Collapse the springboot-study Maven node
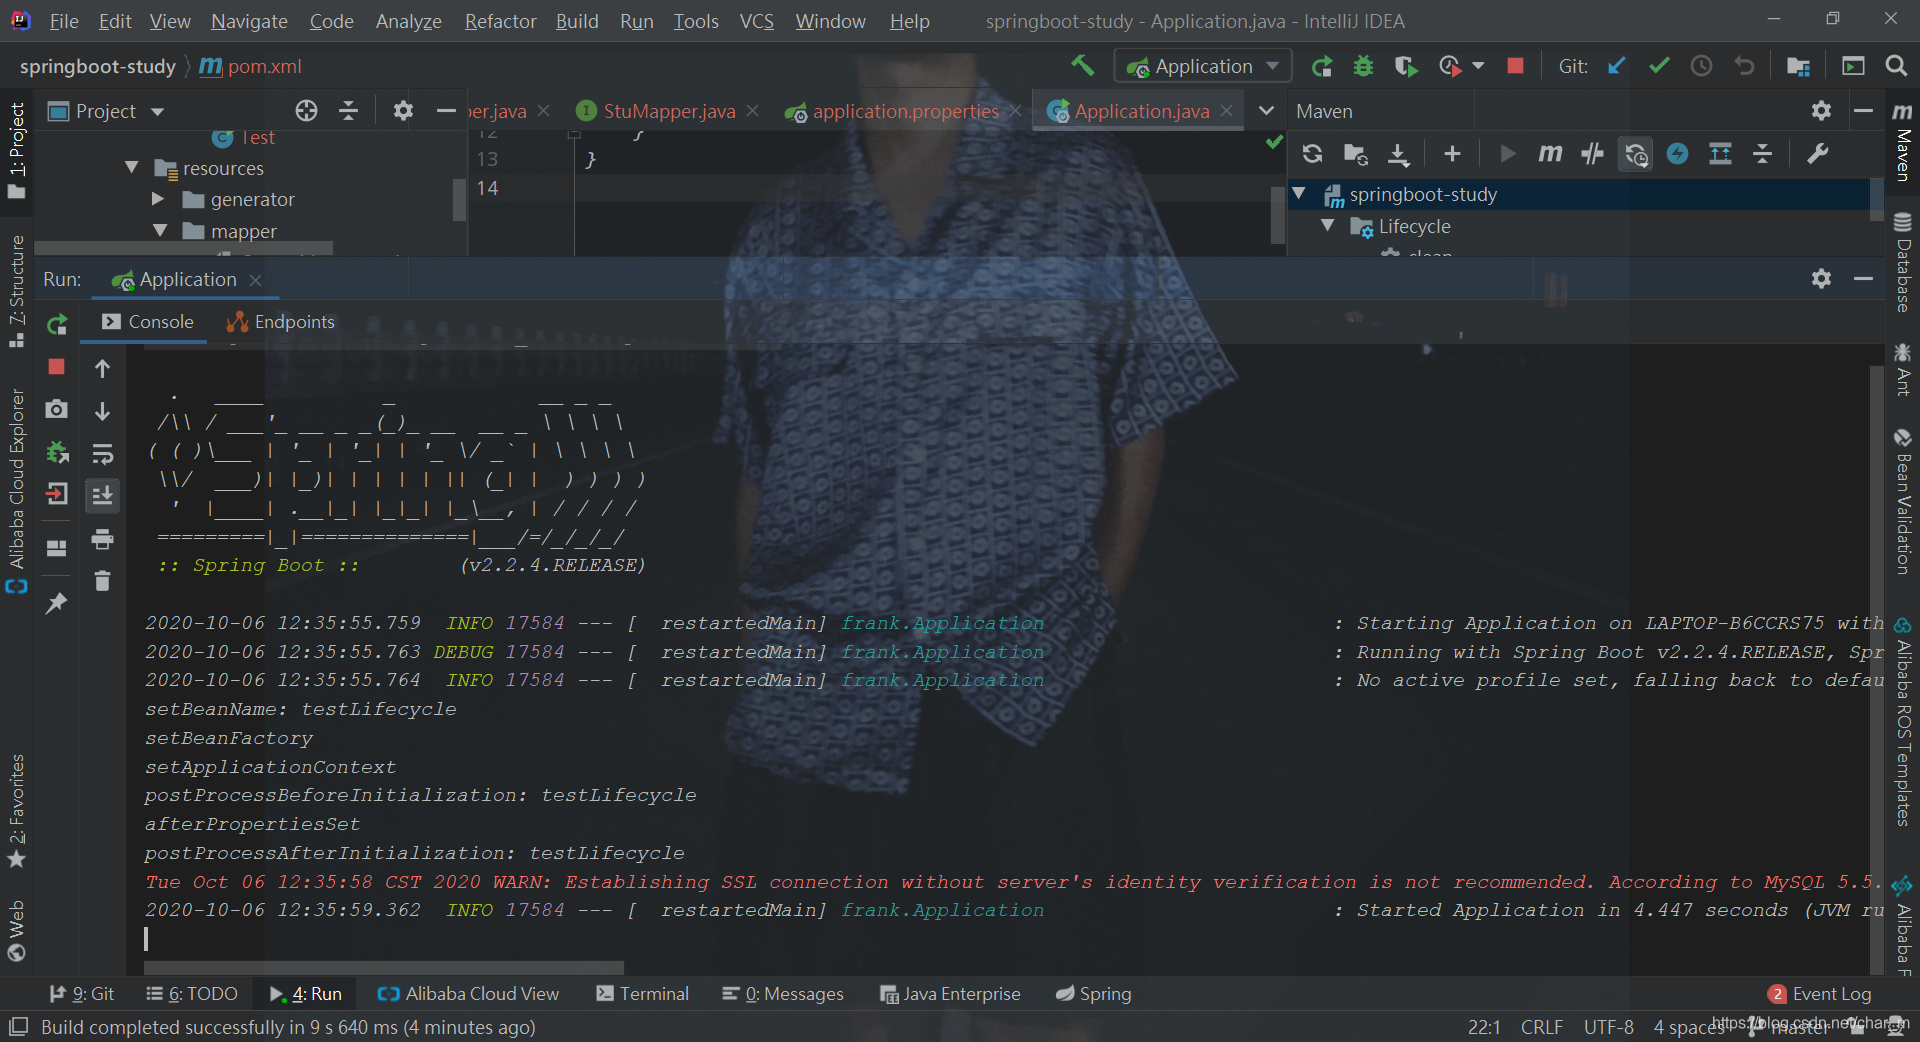 1299,194
